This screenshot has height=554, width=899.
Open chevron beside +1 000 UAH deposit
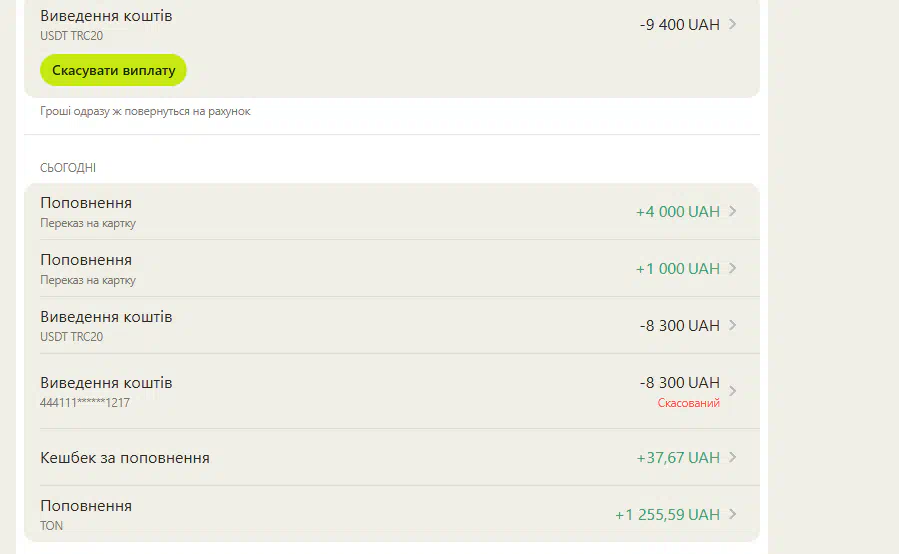733,268
